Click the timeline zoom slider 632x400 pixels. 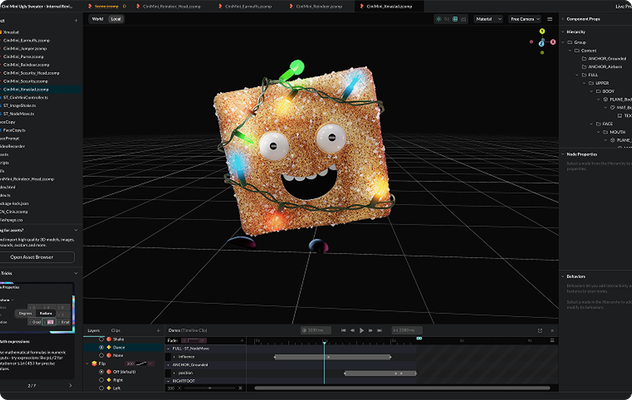click(212, 388)
